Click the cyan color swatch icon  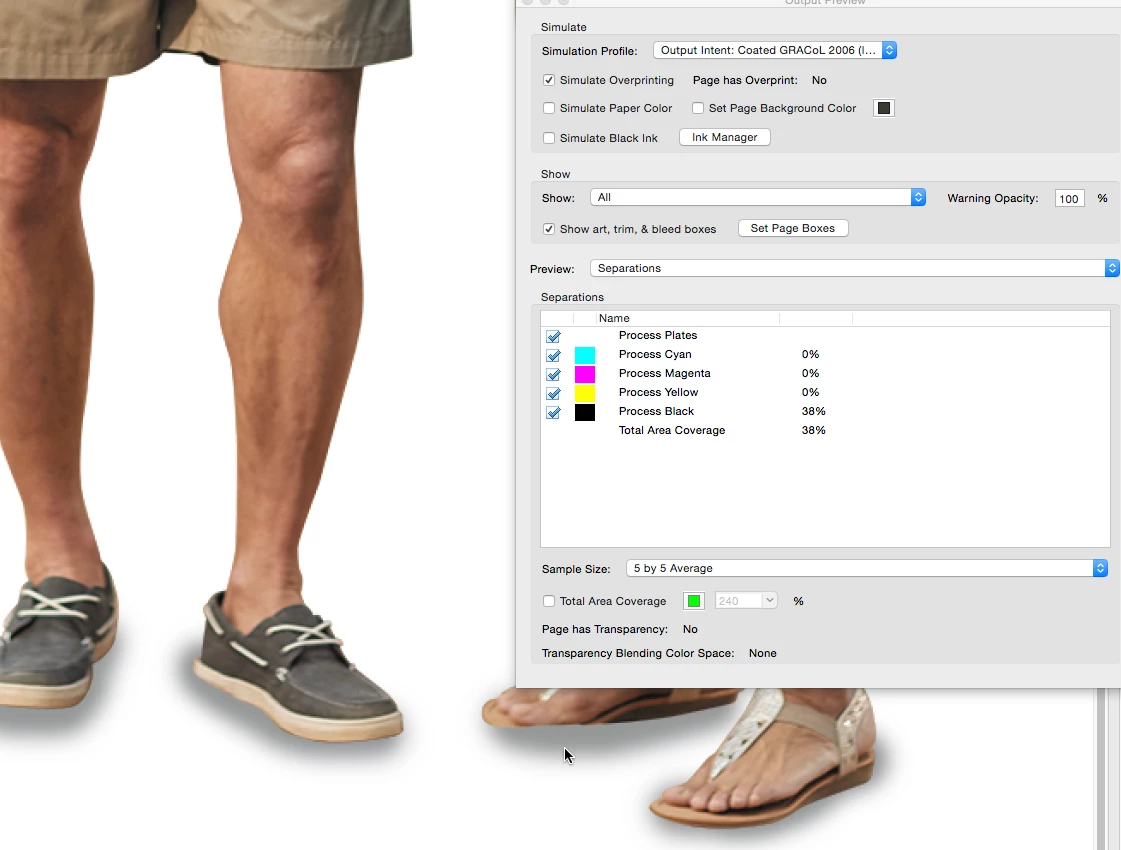pyautogui.click(x=585, y=355)
